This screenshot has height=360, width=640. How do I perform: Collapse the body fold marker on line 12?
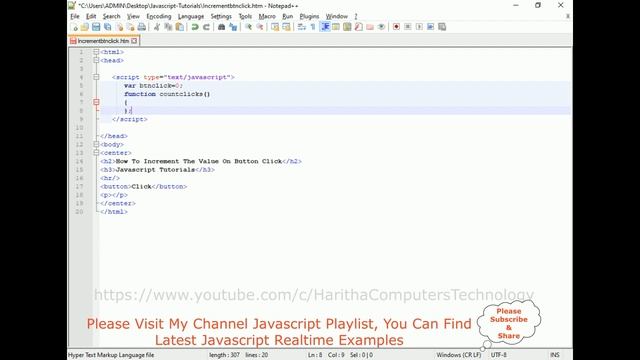tap(96, 144)
